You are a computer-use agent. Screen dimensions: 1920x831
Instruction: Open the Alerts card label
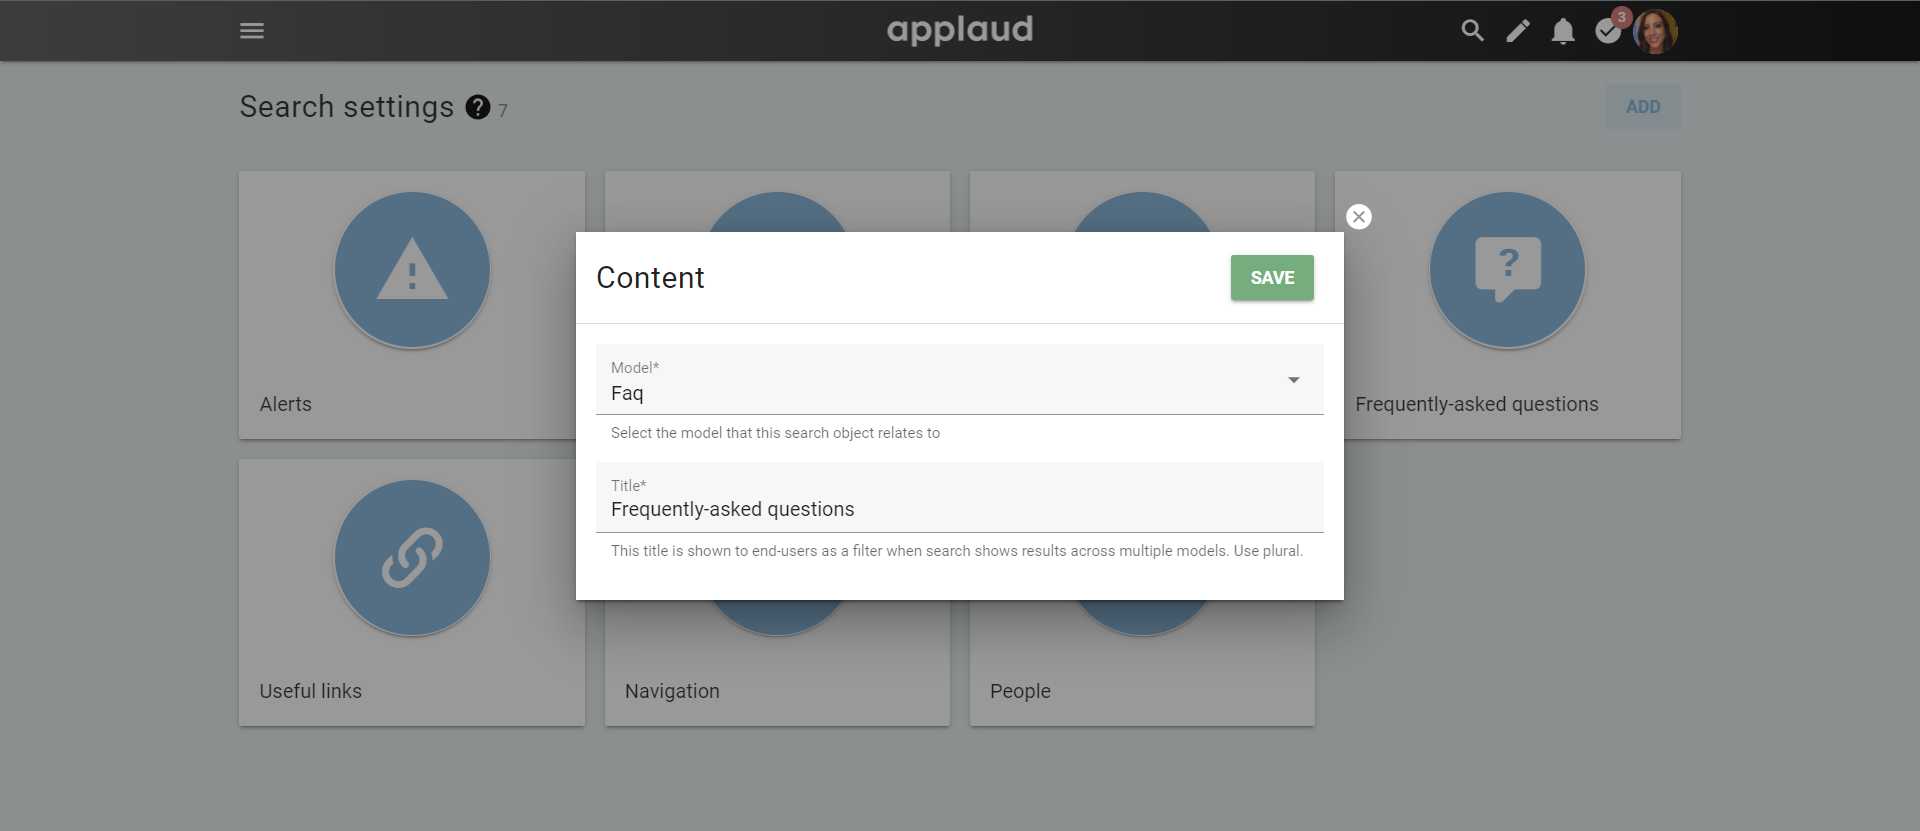pos(286,404)
